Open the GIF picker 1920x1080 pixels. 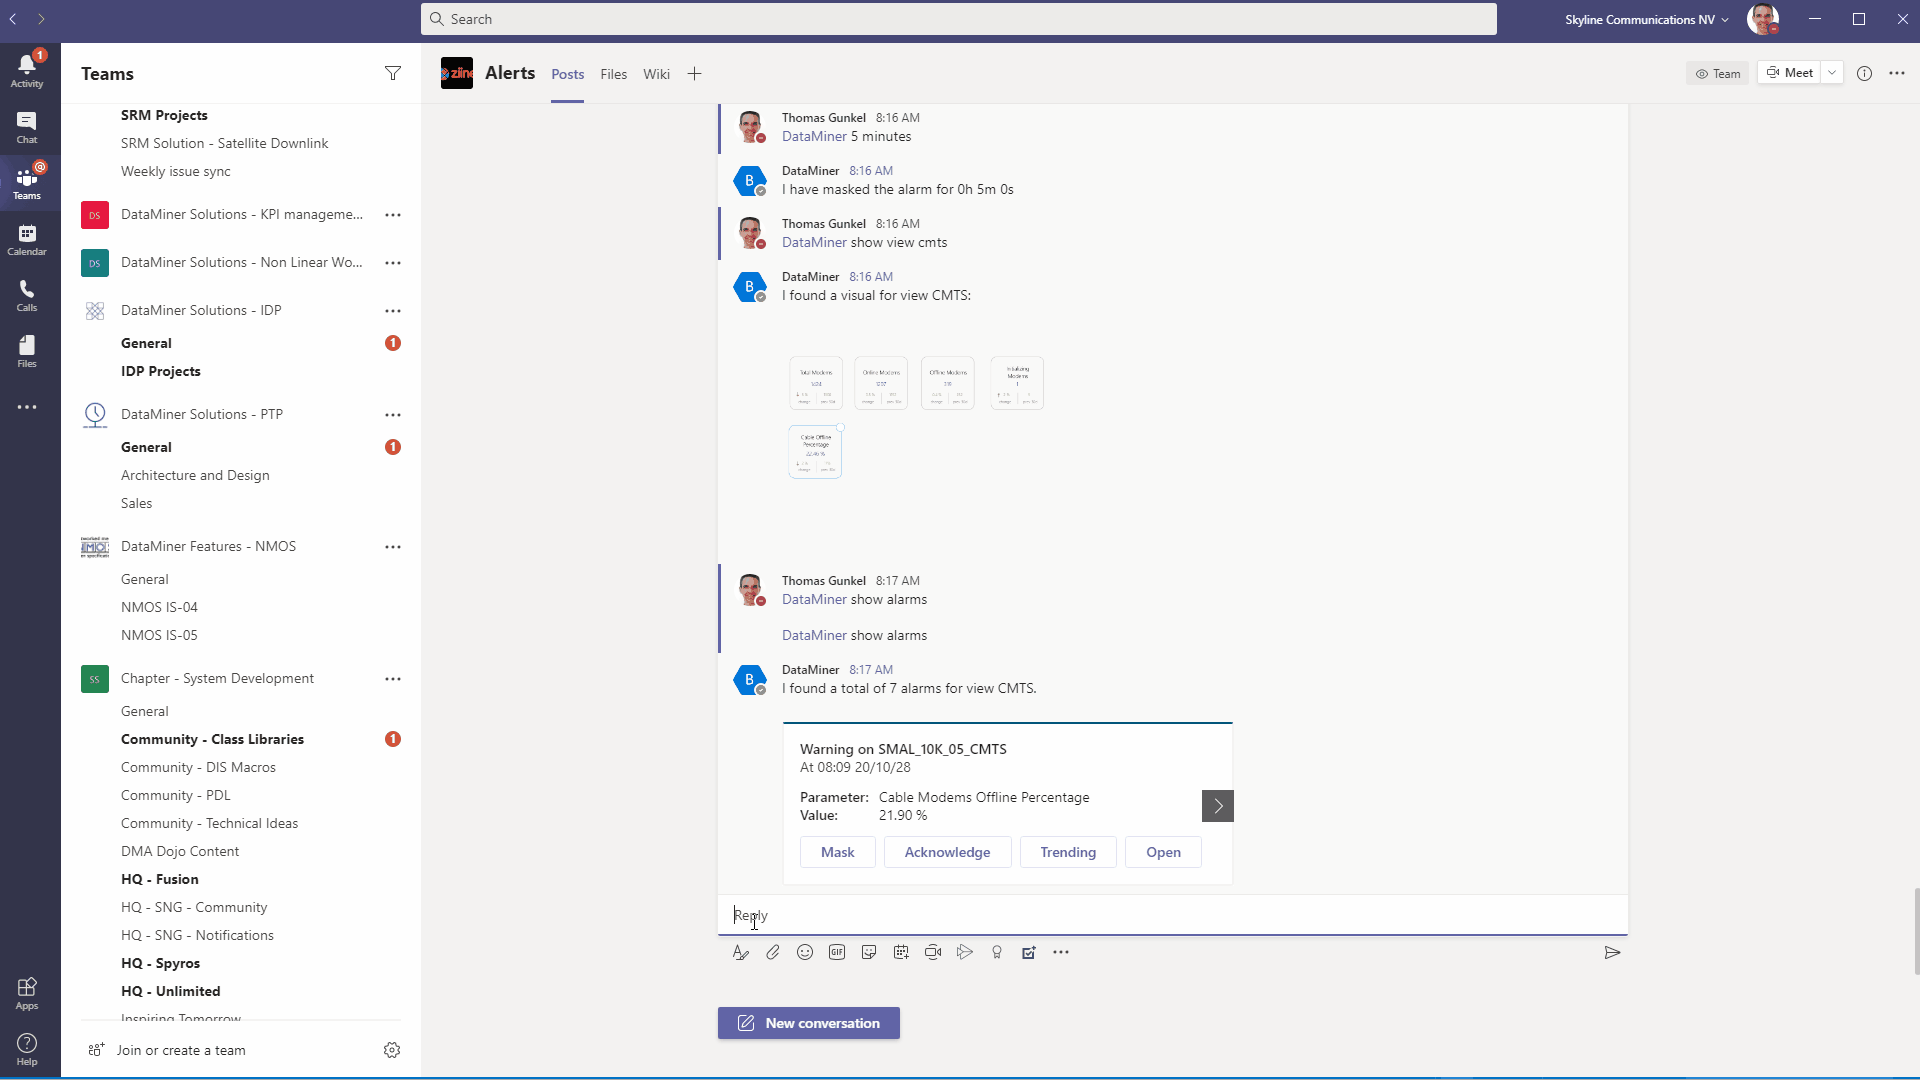[x=837, y=952]
